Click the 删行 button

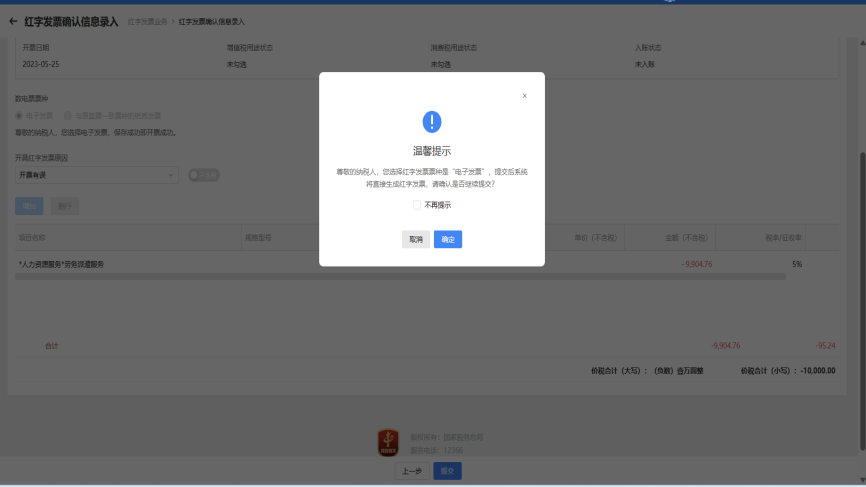(65, 206)
